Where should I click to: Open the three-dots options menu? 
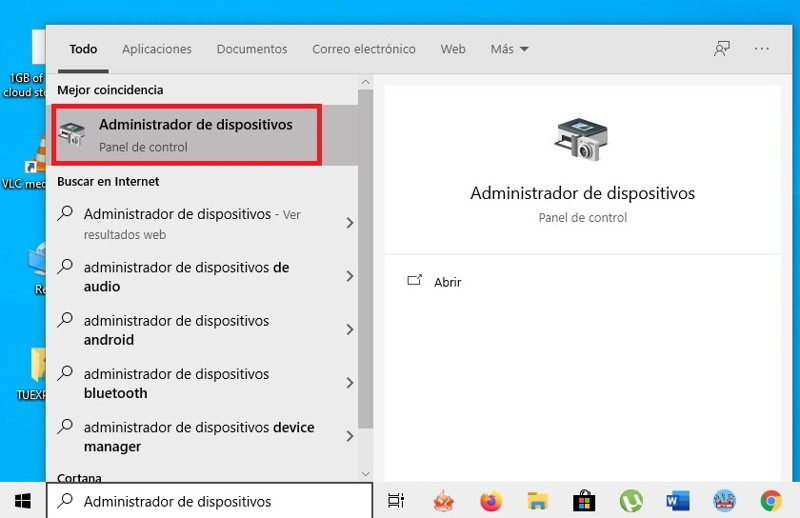tap(763, 48)
